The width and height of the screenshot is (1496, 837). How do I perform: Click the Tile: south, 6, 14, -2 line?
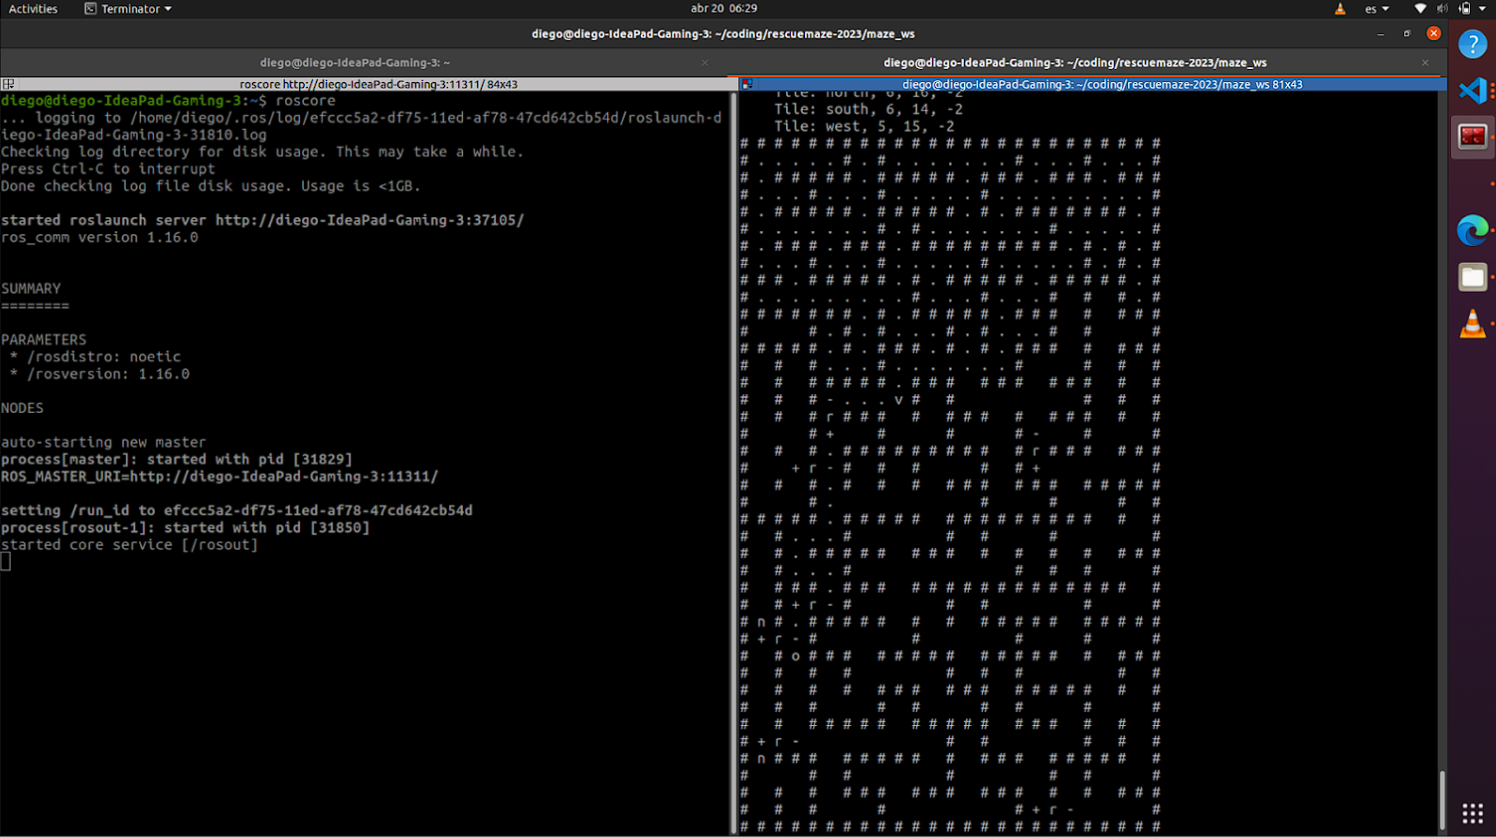868,109
